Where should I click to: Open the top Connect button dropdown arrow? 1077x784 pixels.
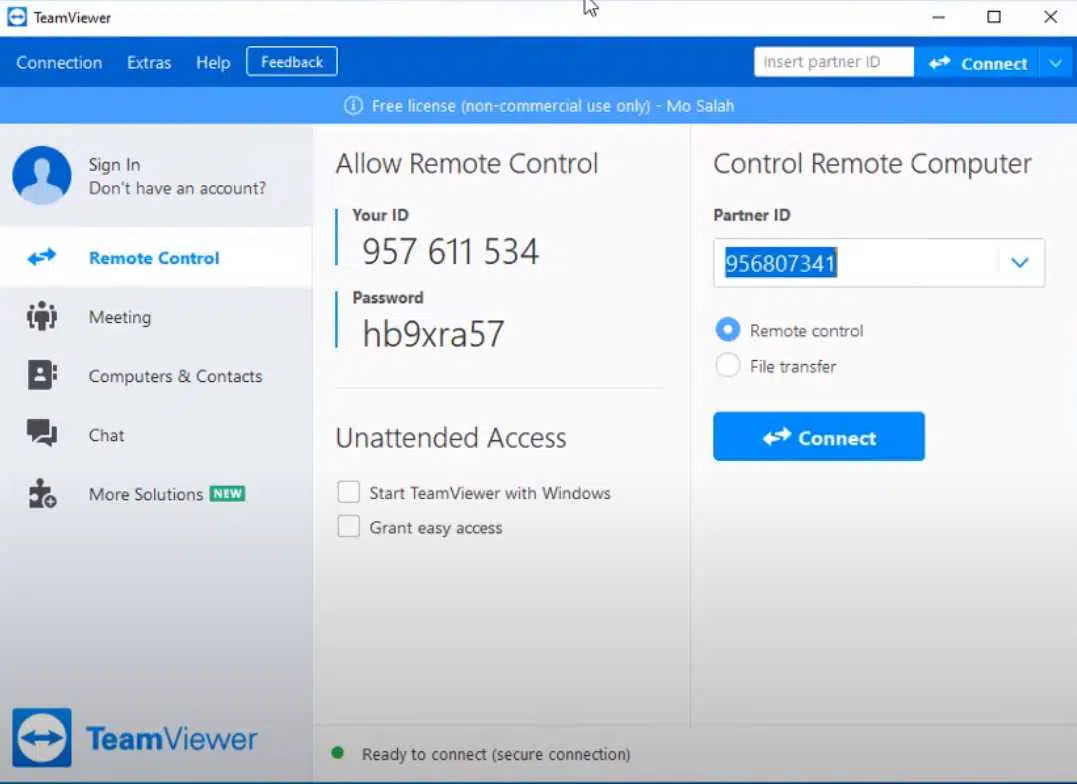(x=1056, y=63)
